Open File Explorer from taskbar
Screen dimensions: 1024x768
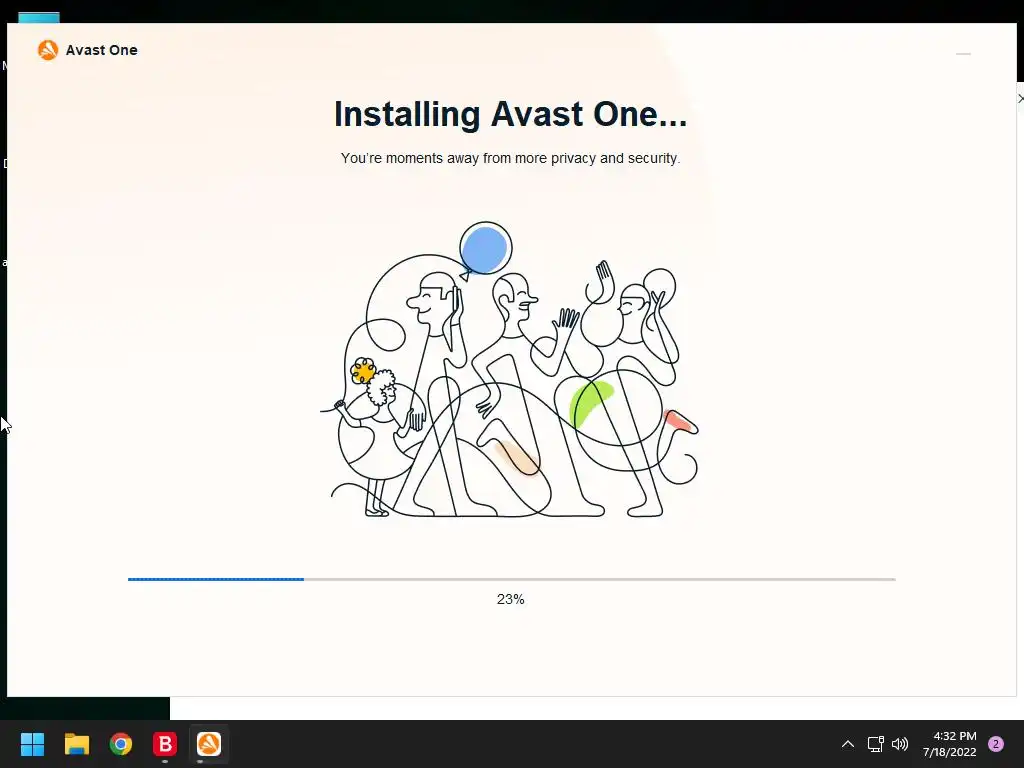[x=76, y=744]
